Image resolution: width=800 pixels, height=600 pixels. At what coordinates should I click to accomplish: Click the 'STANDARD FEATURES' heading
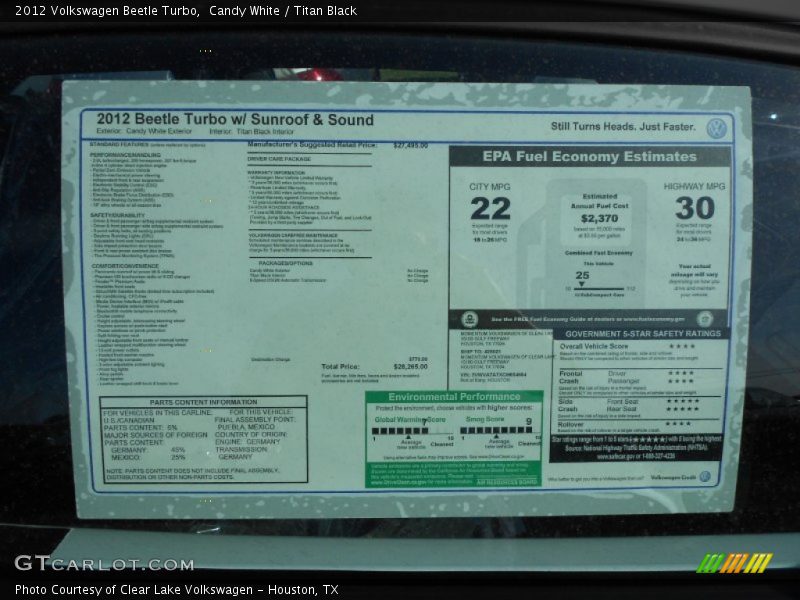[119, 145]
